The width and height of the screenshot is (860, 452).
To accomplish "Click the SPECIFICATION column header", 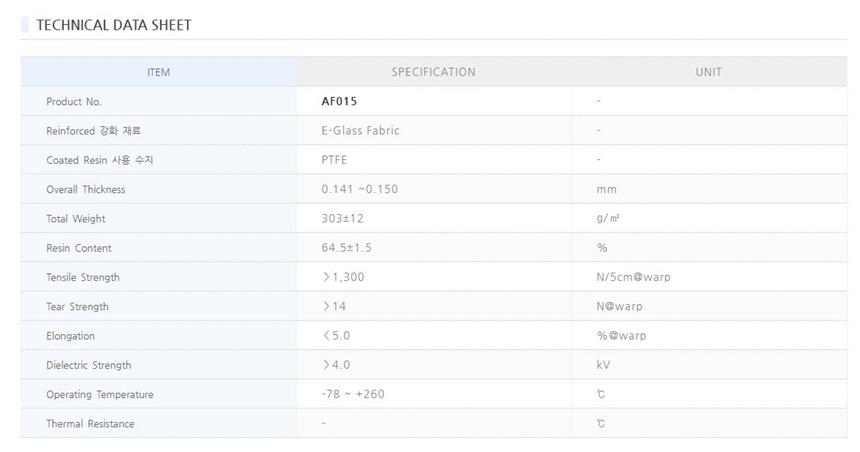I will coord(433,72).
